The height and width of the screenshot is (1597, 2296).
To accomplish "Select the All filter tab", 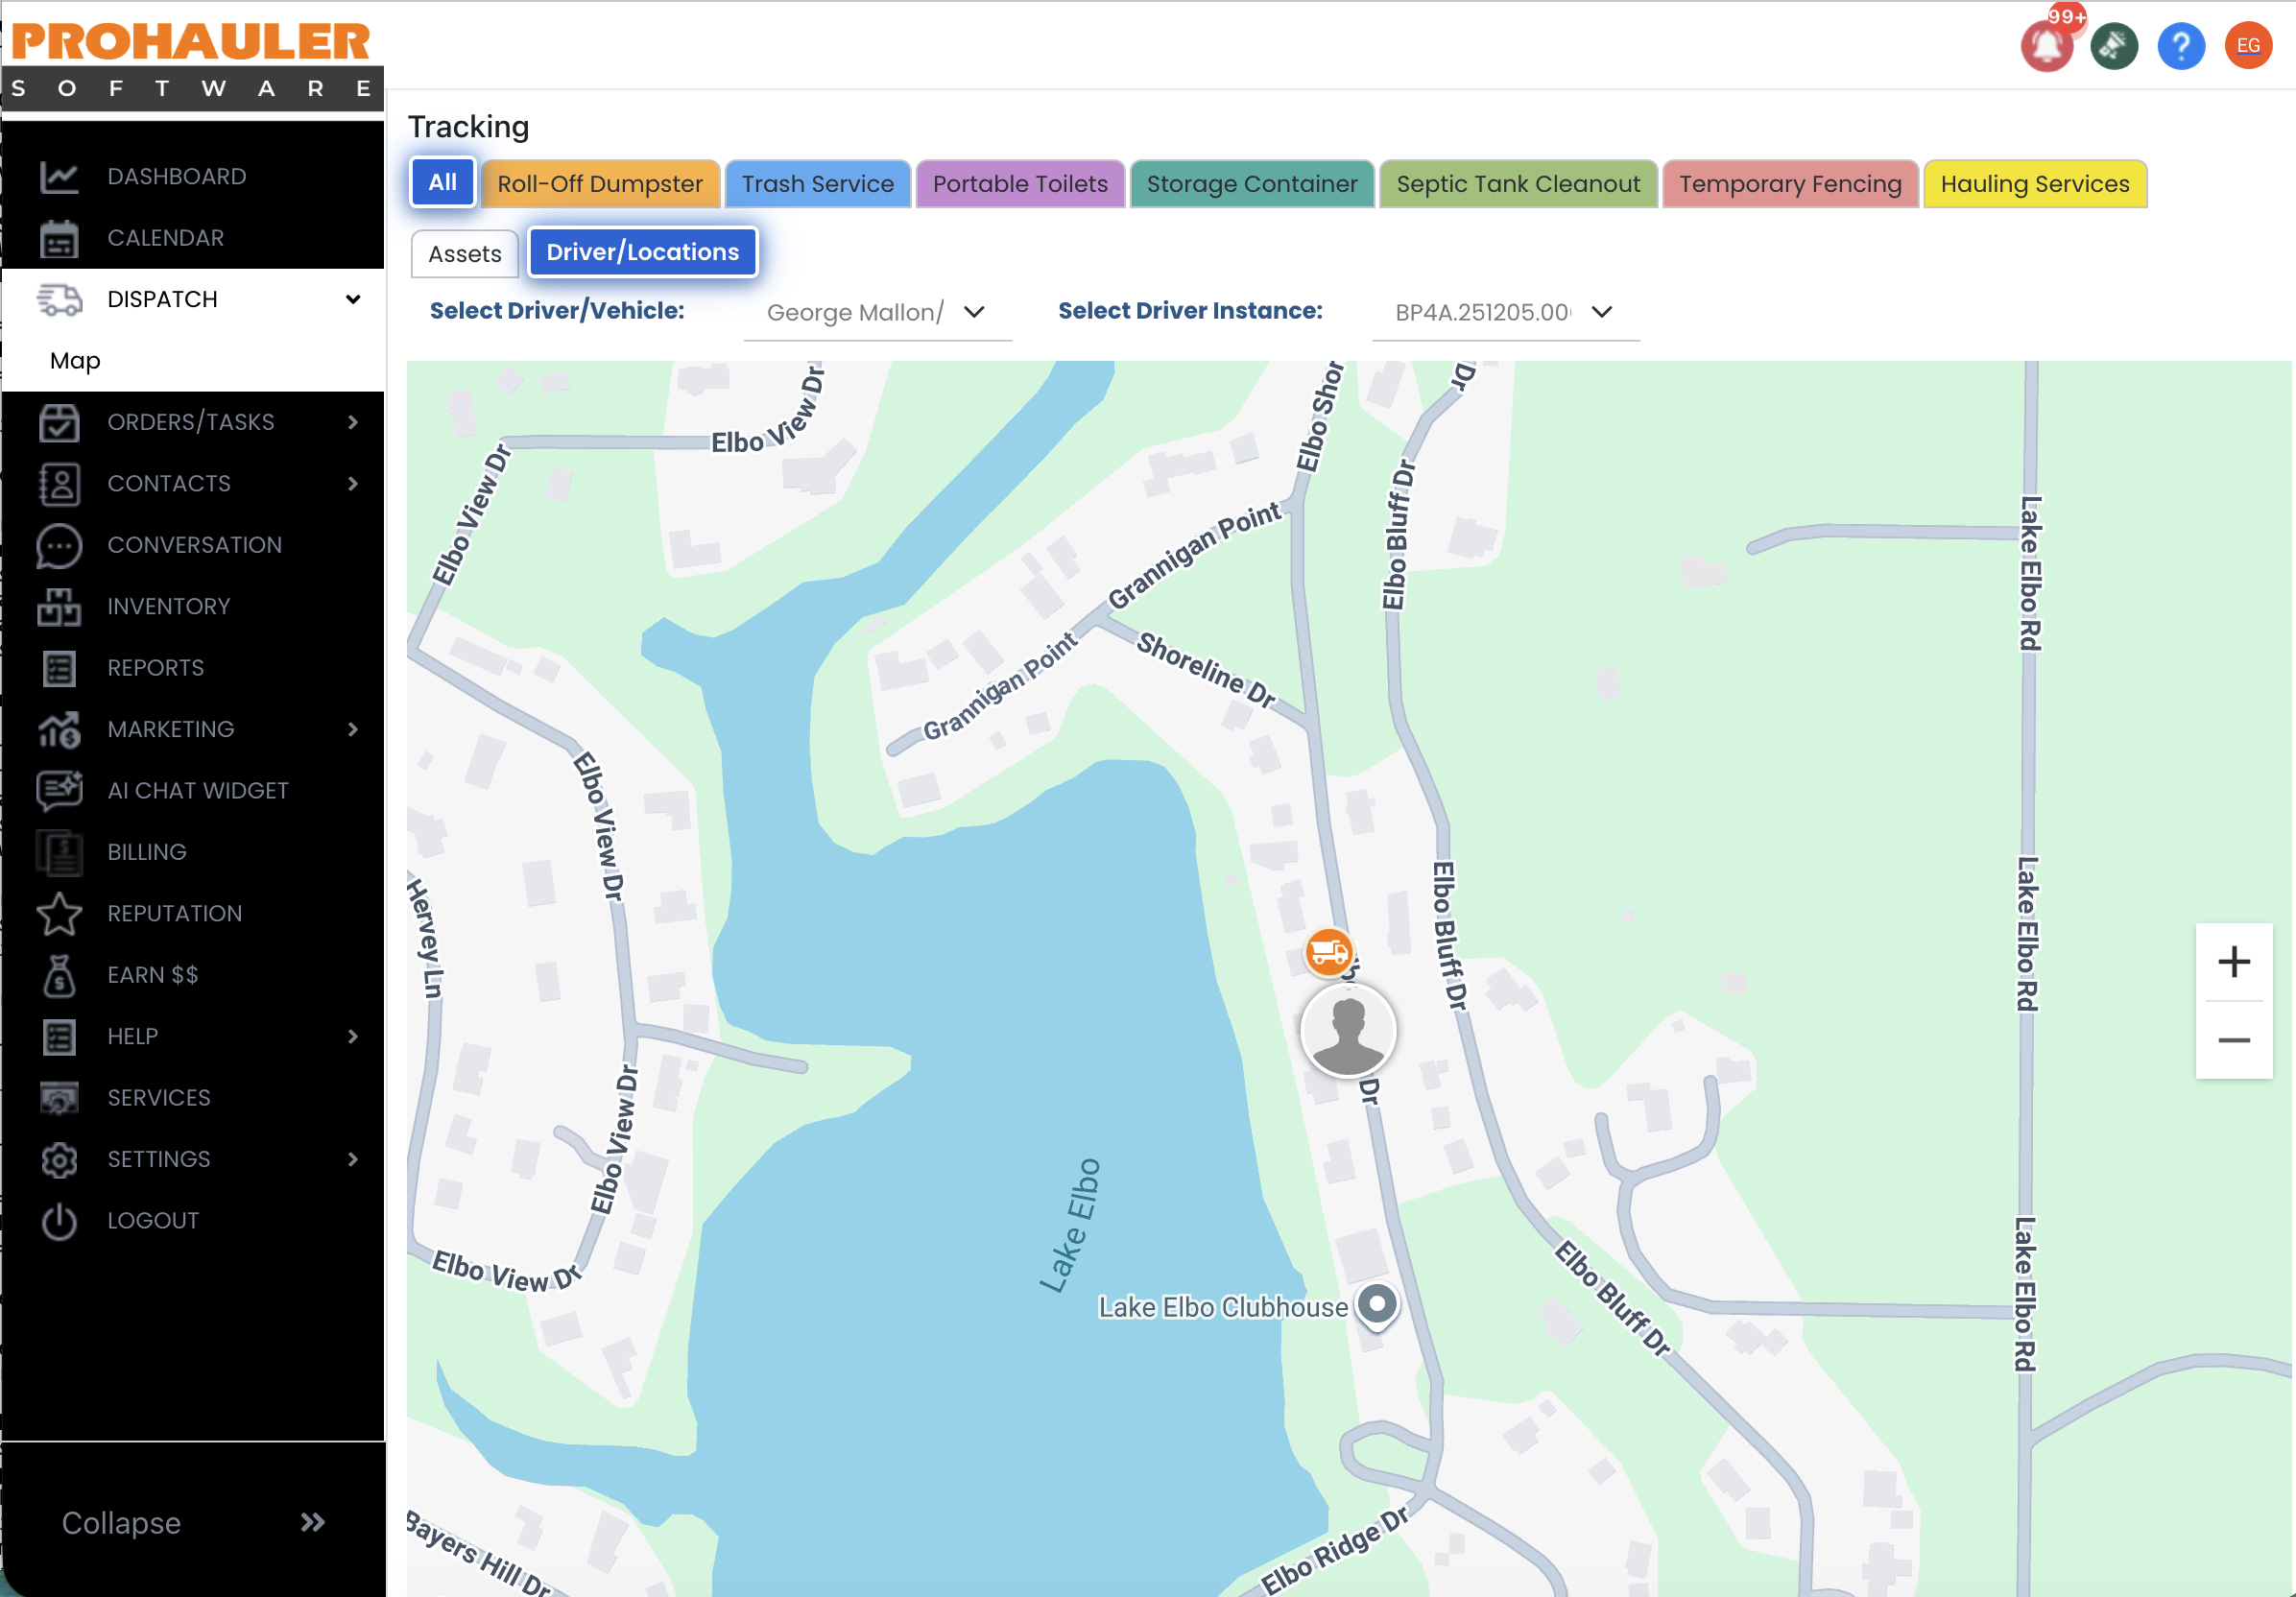I will [442, 183].
